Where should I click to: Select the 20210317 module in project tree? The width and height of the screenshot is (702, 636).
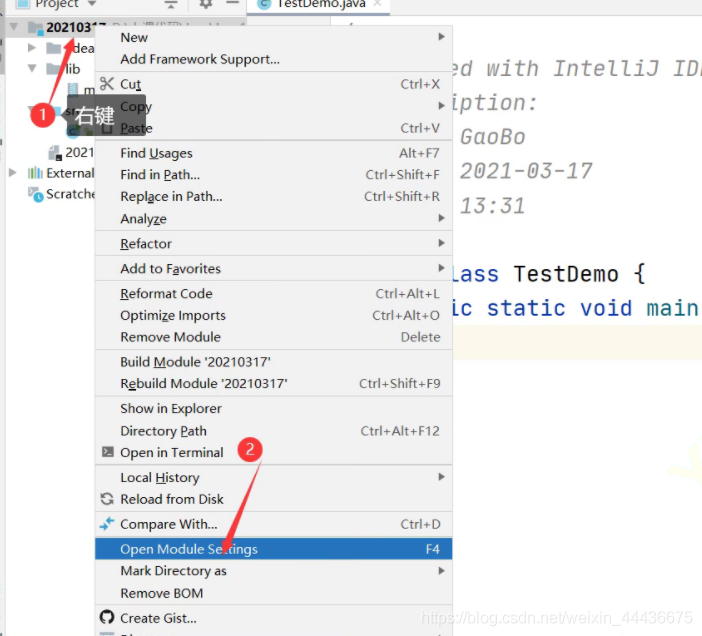tap(71, 27)
